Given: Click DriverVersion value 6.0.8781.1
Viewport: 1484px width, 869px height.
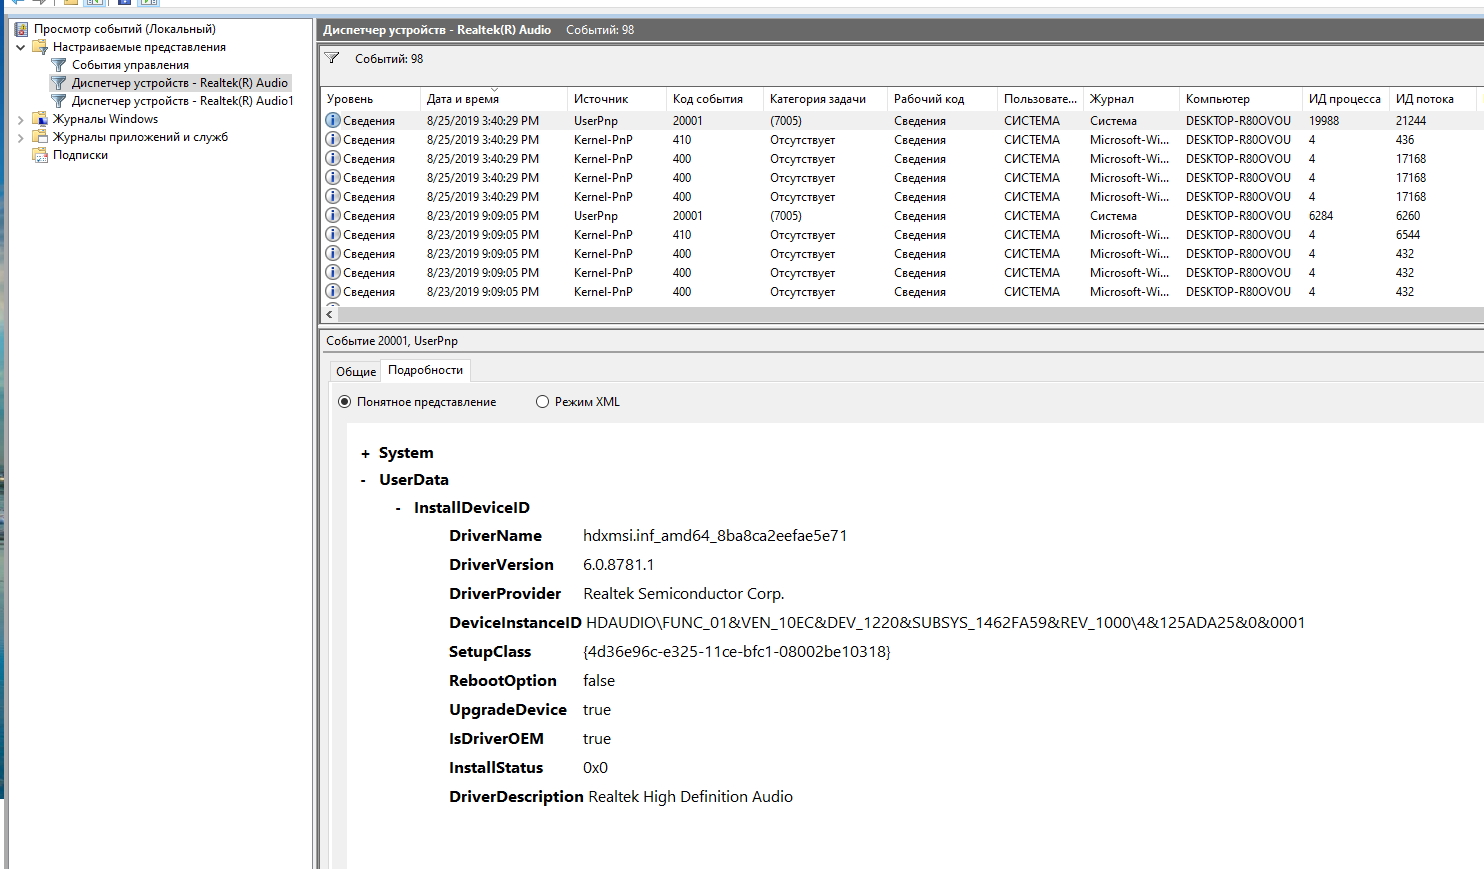Looking at the screenshot, I should [619, 565].
